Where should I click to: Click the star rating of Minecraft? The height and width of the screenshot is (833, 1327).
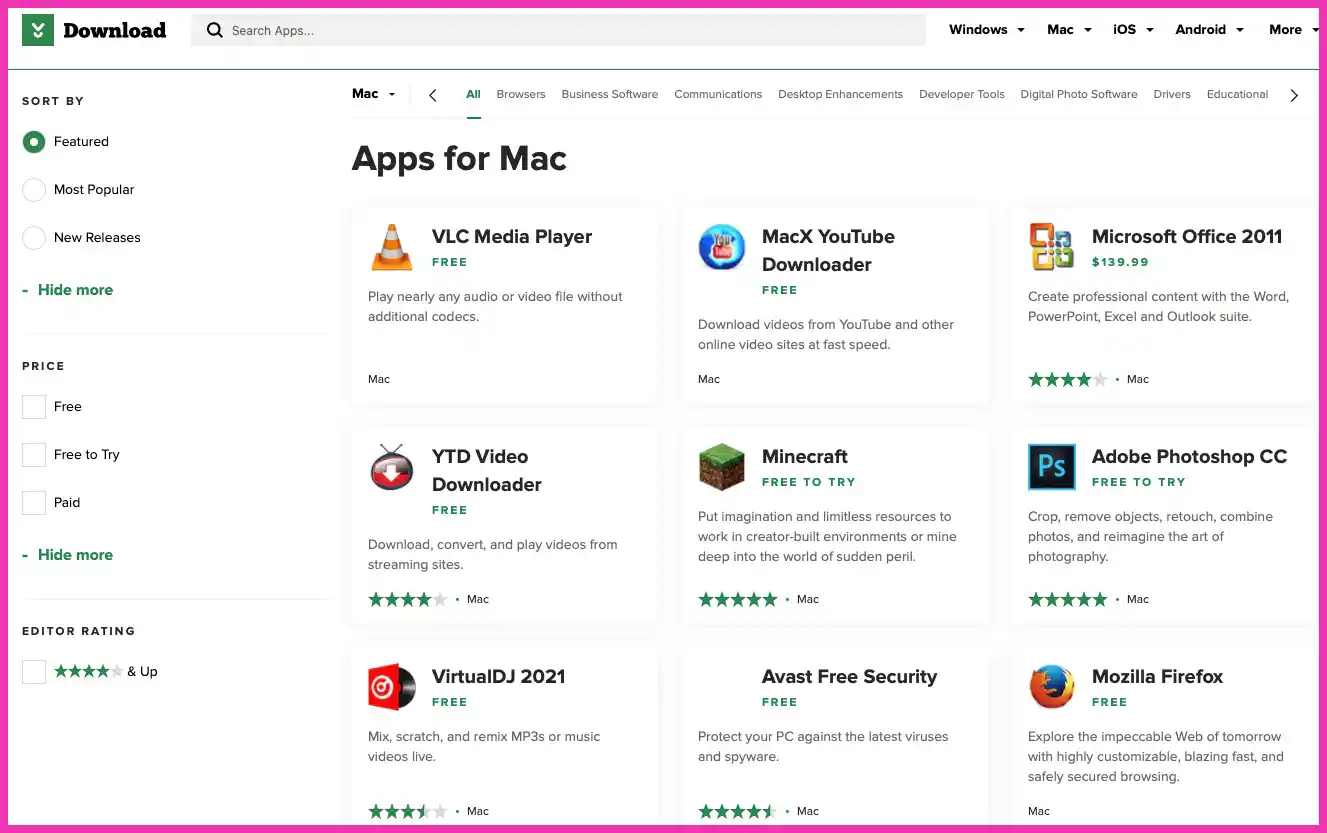tap(738, 599)
